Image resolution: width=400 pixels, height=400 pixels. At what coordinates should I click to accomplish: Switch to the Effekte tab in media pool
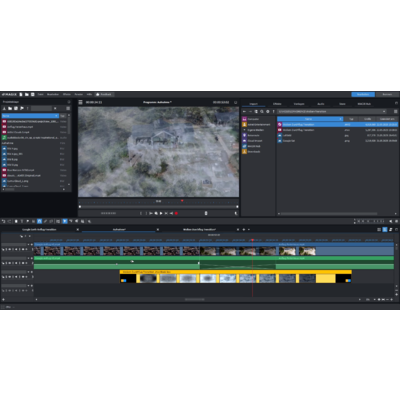[x=277, y=104]
